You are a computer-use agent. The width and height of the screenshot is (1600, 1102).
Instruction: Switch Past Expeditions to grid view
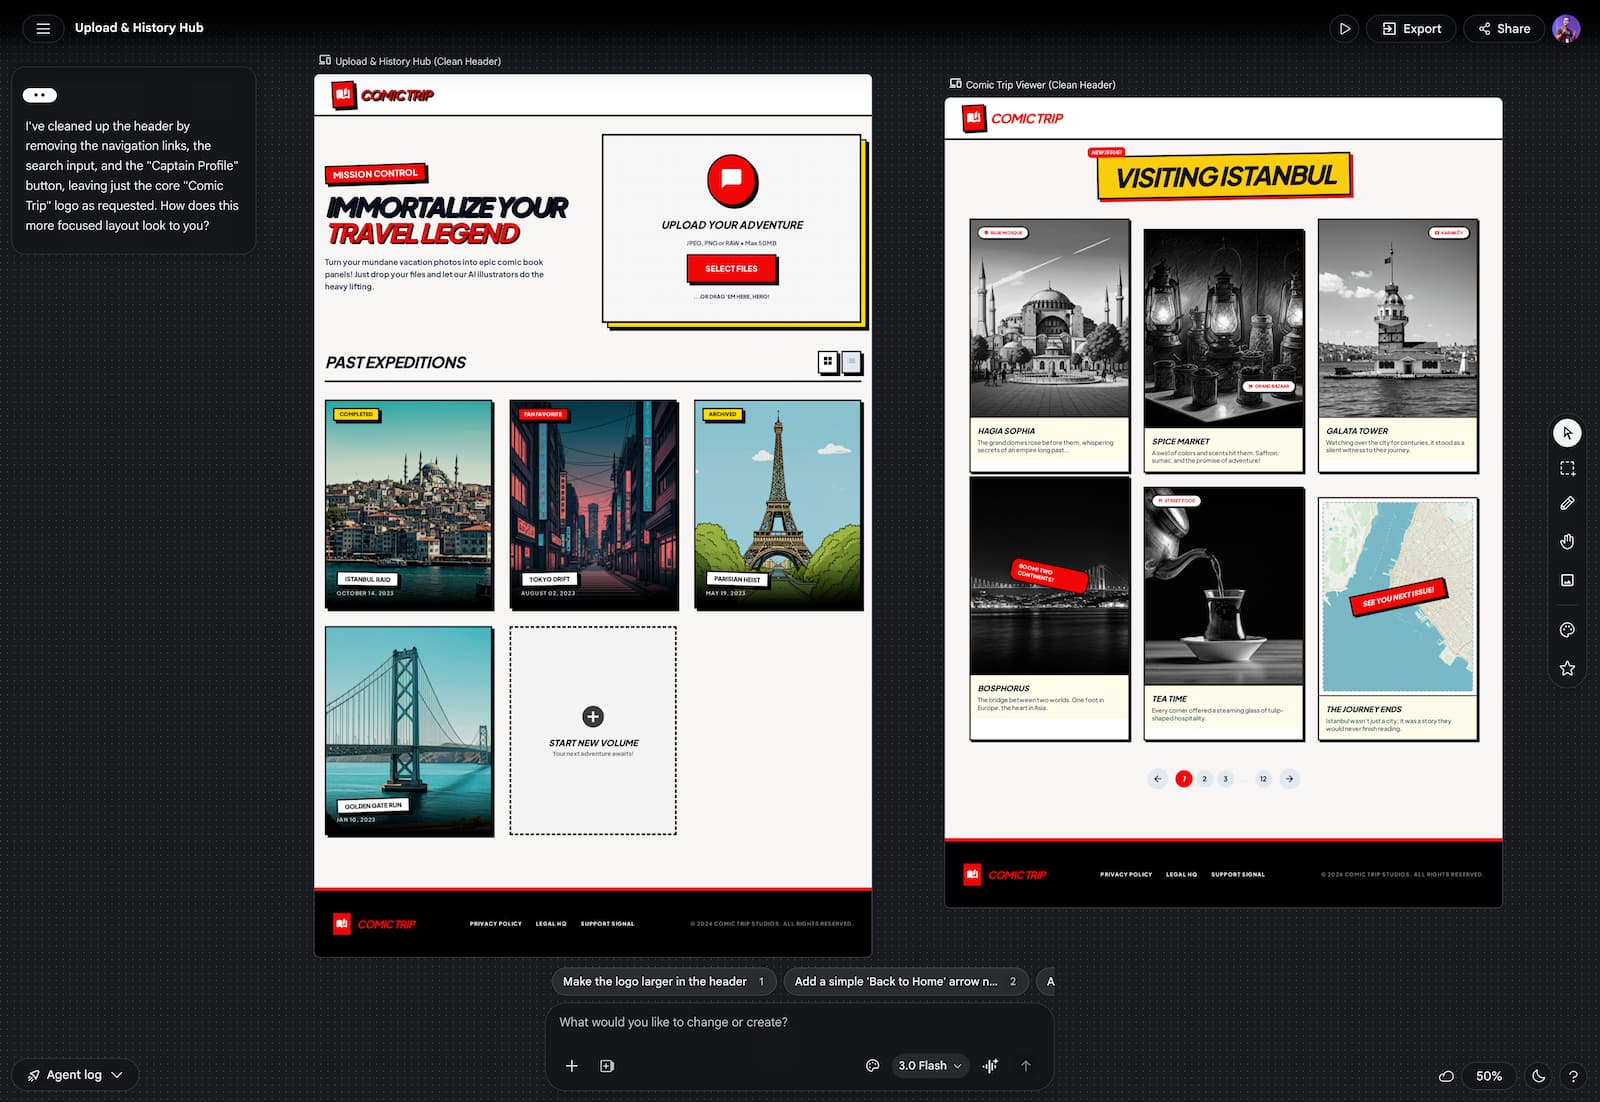click(828, 362)
